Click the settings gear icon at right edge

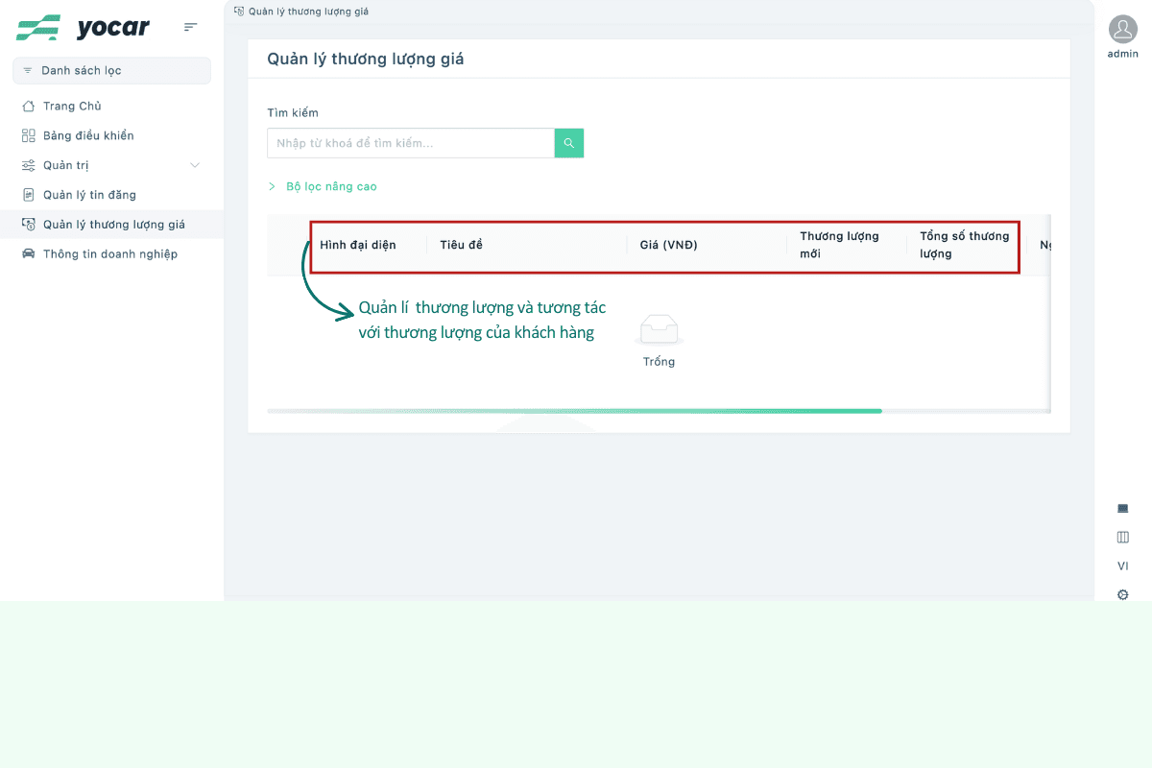tap(1123, 595)
